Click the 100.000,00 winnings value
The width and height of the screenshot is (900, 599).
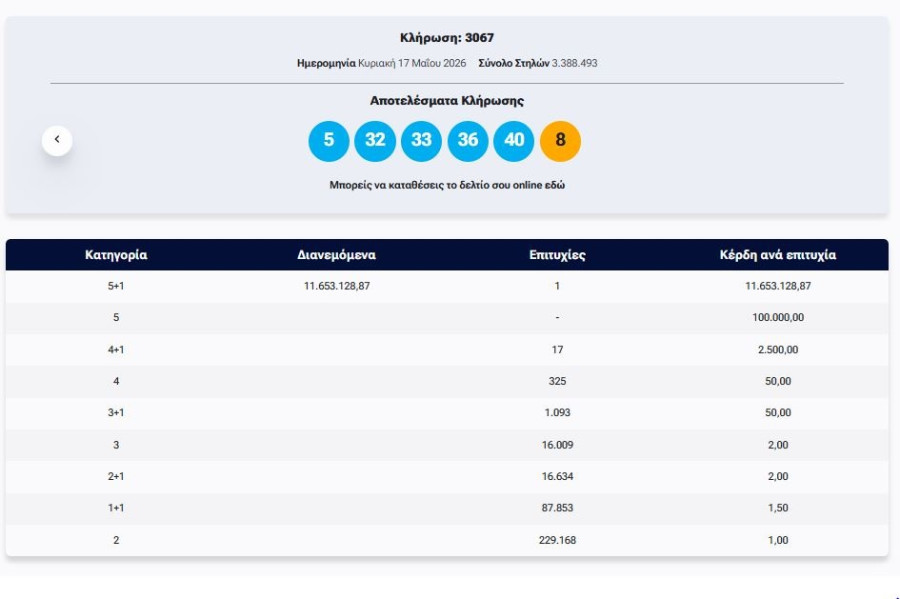coord(778,317)
